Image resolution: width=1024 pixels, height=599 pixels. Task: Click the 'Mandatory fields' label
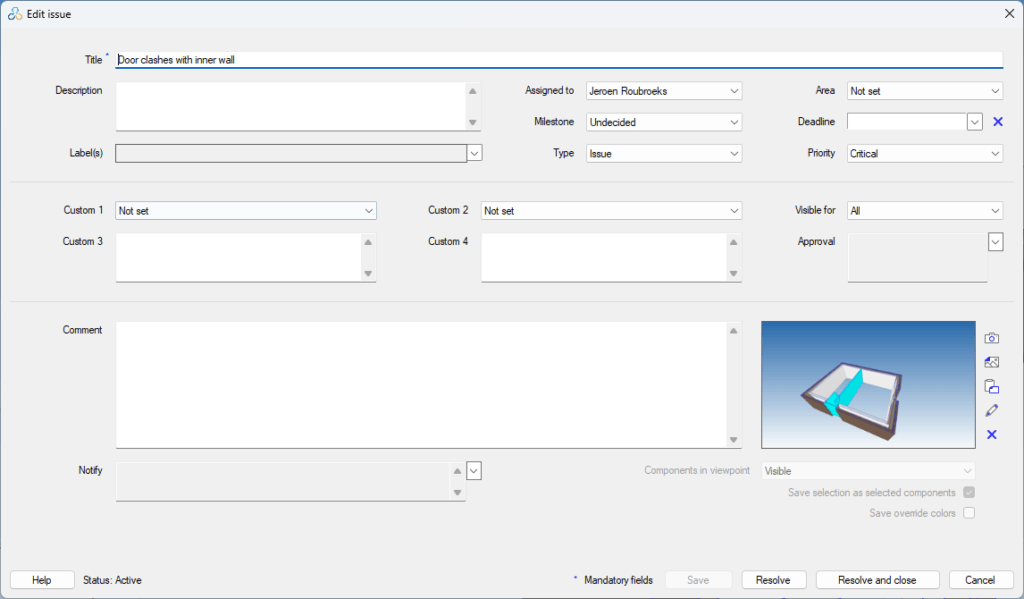[618, 580]
